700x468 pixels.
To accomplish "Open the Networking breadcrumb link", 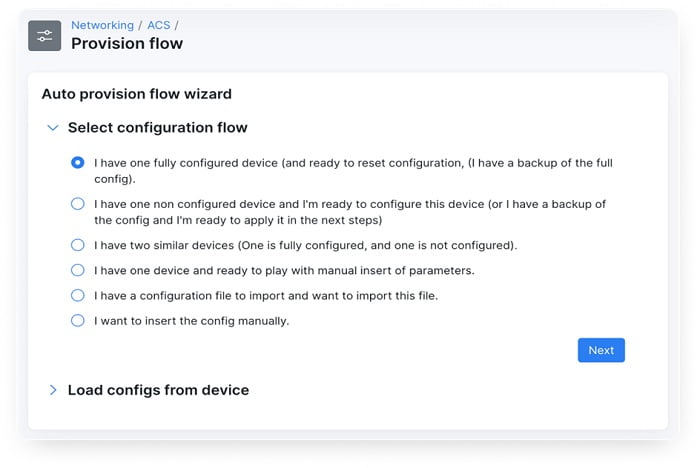I will pyautogui.click(x=102, y=25).
